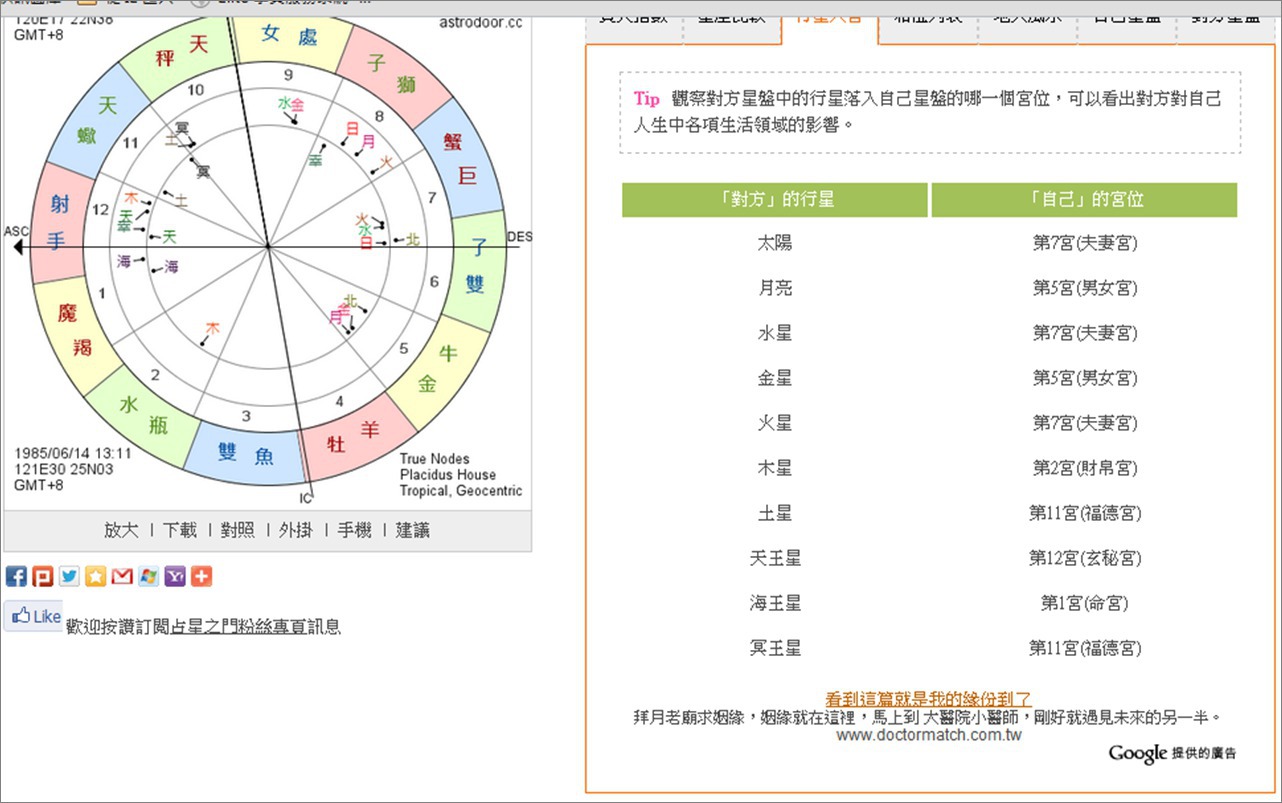The width and height of the screenshot is (1282, 803).
Task: Share the chart on Yahoo
Action: click(x=175, y=576)
